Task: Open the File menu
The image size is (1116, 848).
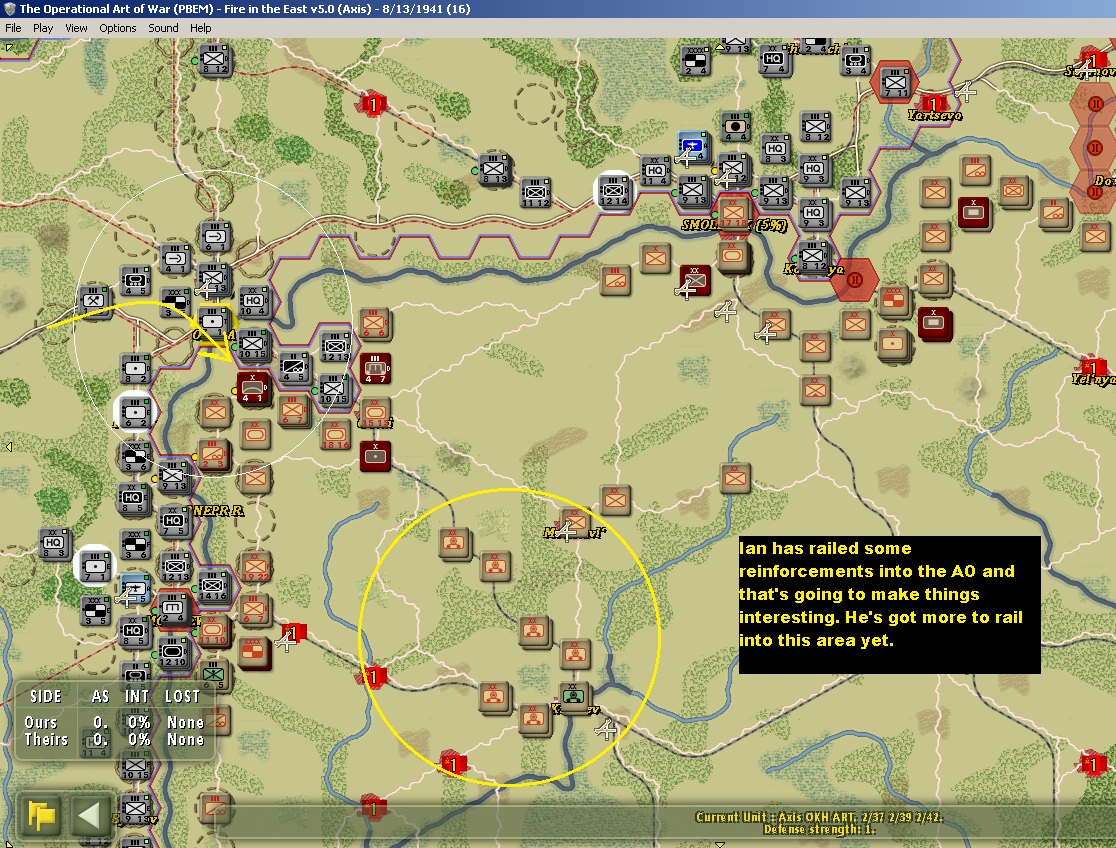Action: click(x=13, y=28)
